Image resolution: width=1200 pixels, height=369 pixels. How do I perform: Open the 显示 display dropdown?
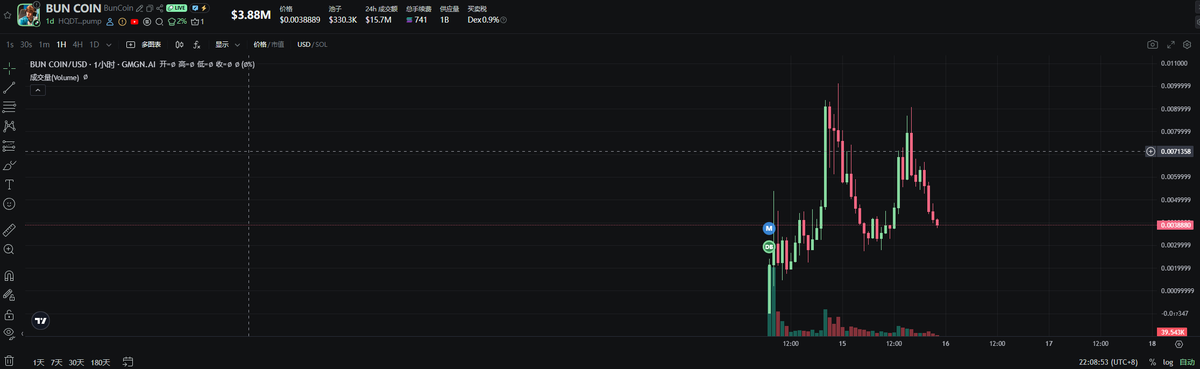point(226,44)
